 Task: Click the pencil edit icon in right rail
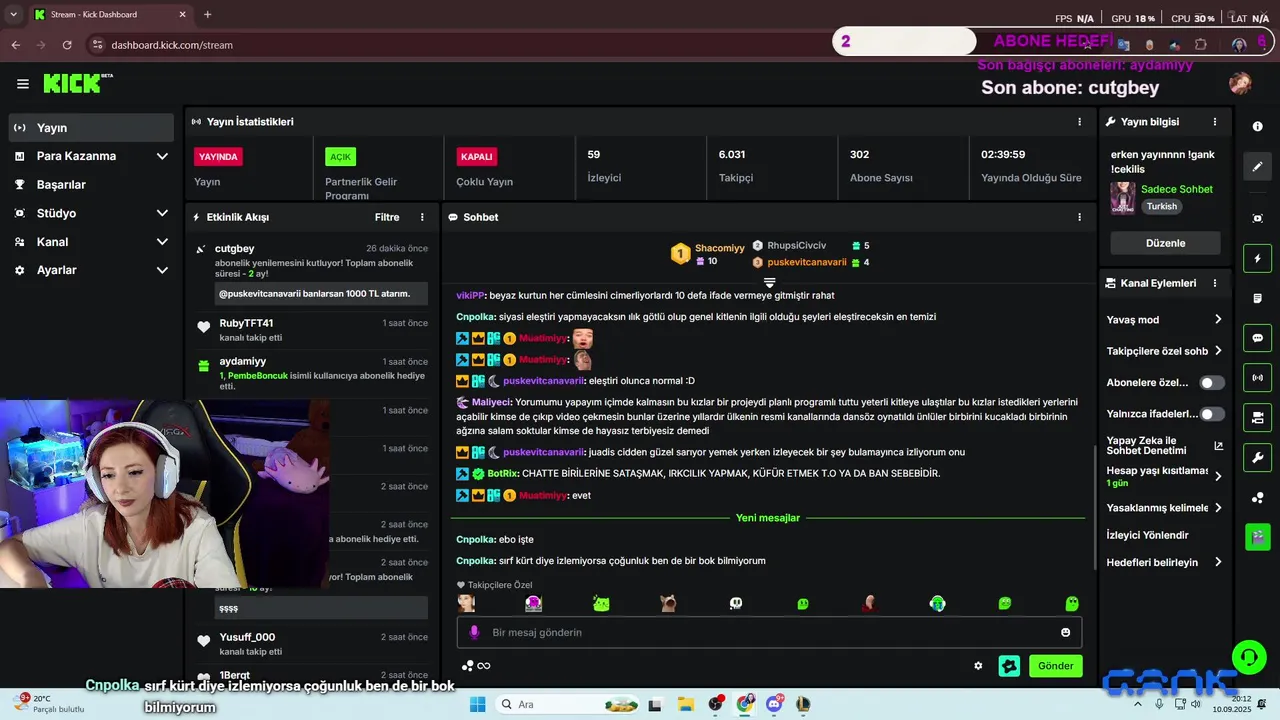[1257, 167]
